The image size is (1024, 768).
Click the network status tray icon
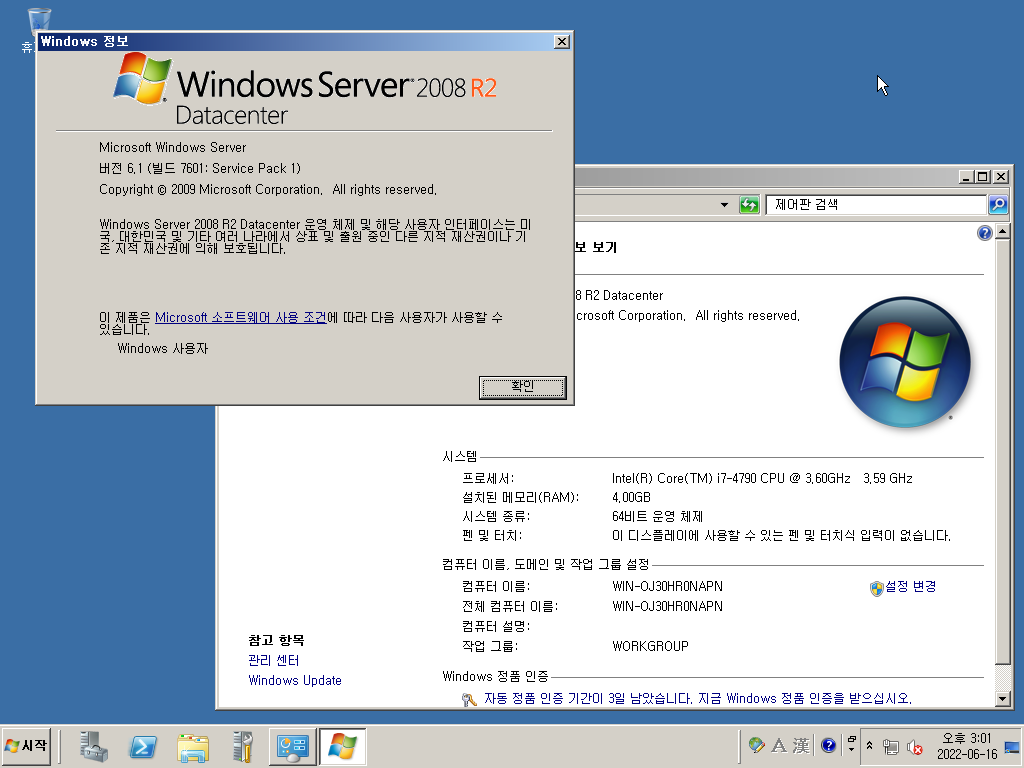click(x=891, y=746)
